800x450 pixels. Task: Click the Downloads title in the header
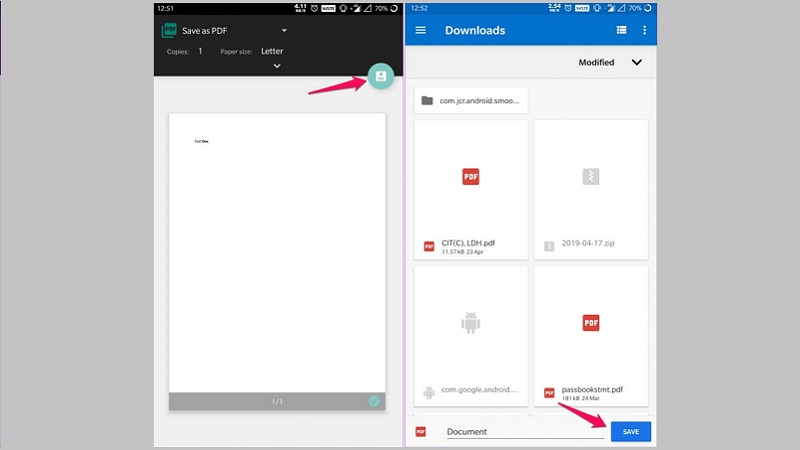tap(475, 30)
